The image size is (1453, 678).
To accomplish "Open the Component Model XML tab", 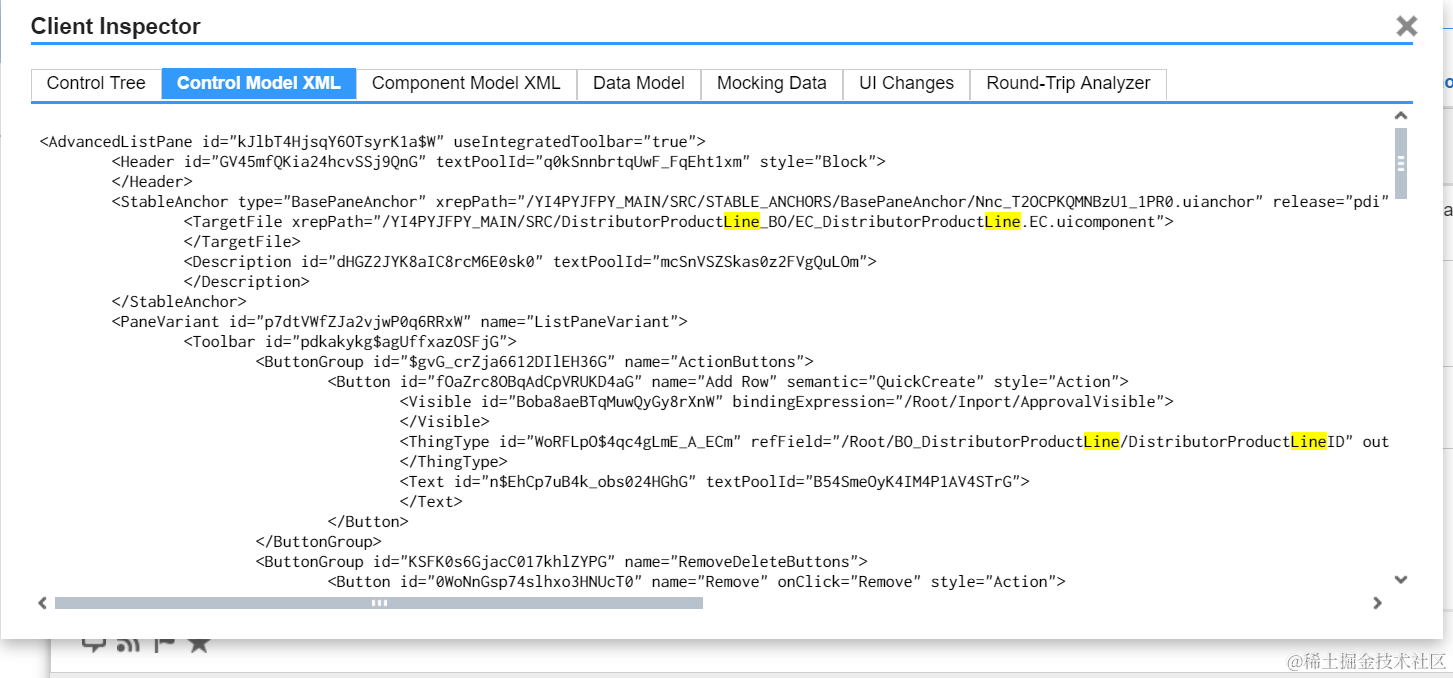I will pos(466,83).
